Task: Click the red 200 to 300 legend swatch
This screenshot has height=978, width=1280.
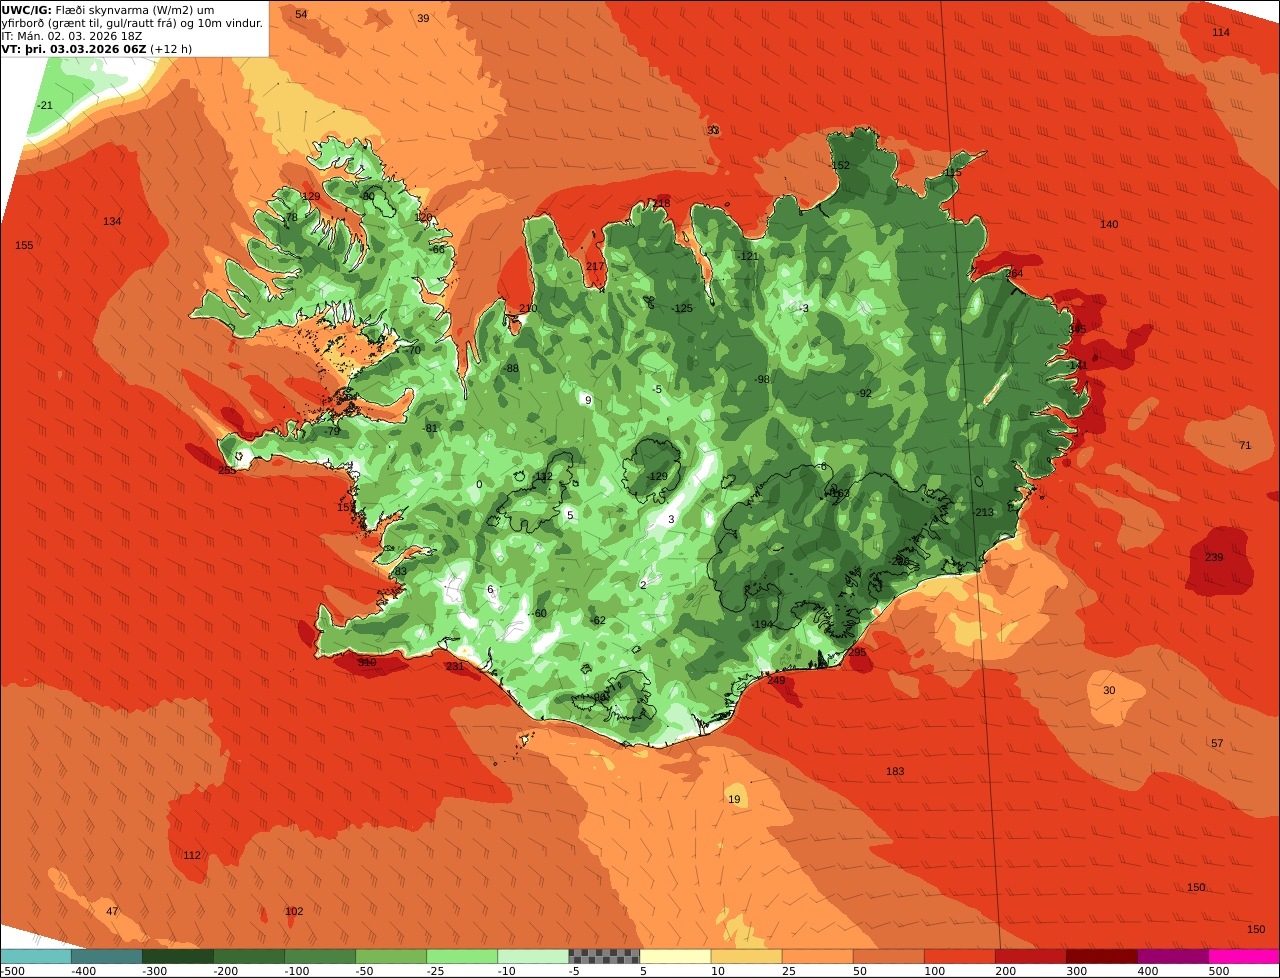Action: pyautogui.click(x=1030, y=956)
